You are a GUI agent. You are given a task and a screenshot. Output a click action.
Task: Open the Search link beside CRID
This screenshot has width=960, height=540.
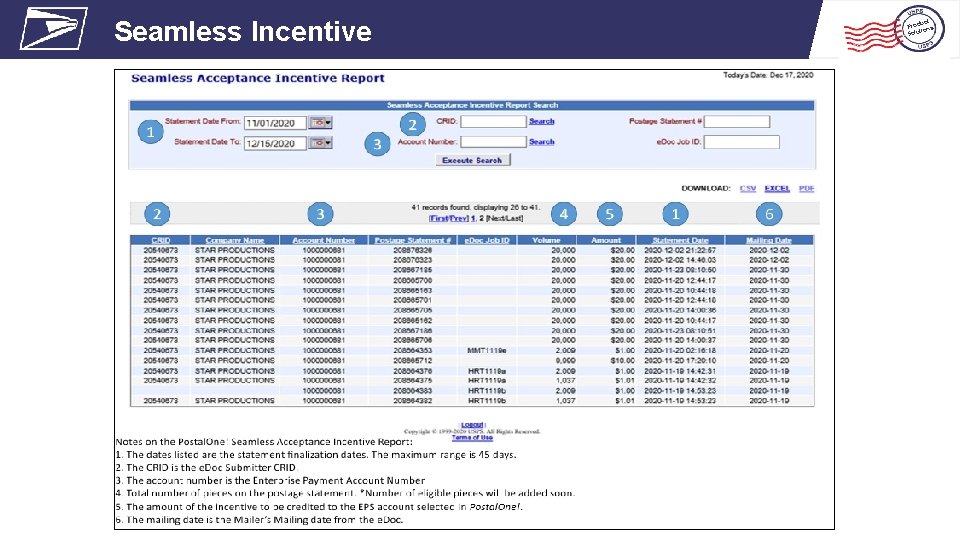click(x=541, y=121)
